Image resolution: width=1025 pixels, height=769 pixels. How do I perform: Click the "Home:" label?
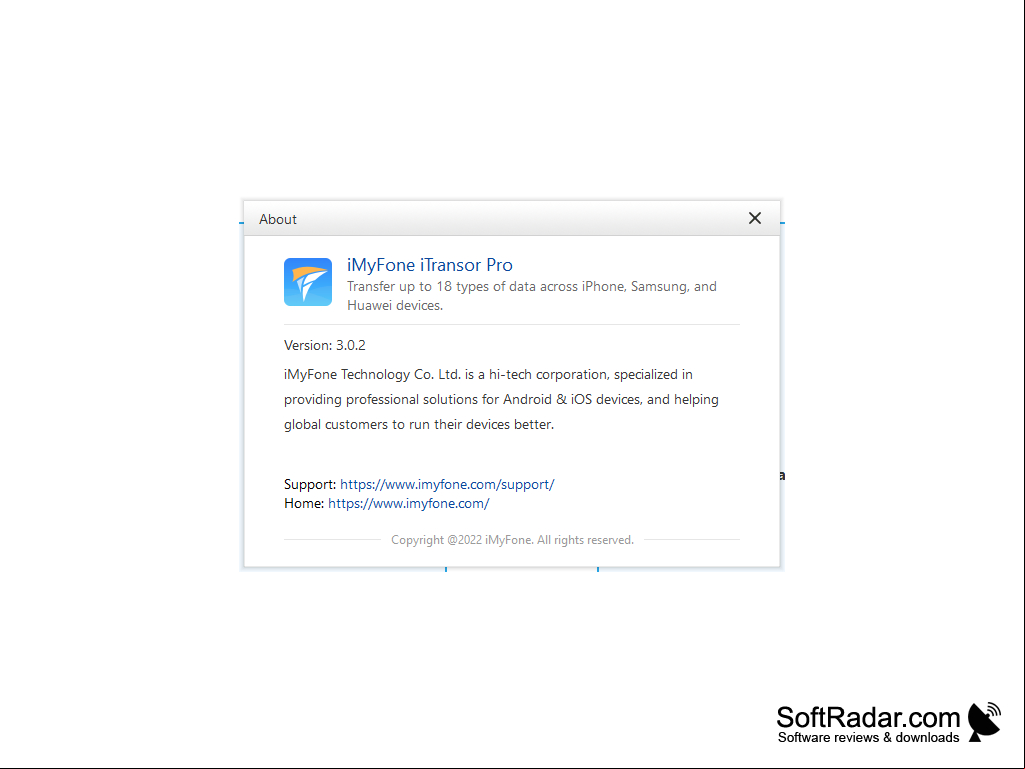click(304, 504)
